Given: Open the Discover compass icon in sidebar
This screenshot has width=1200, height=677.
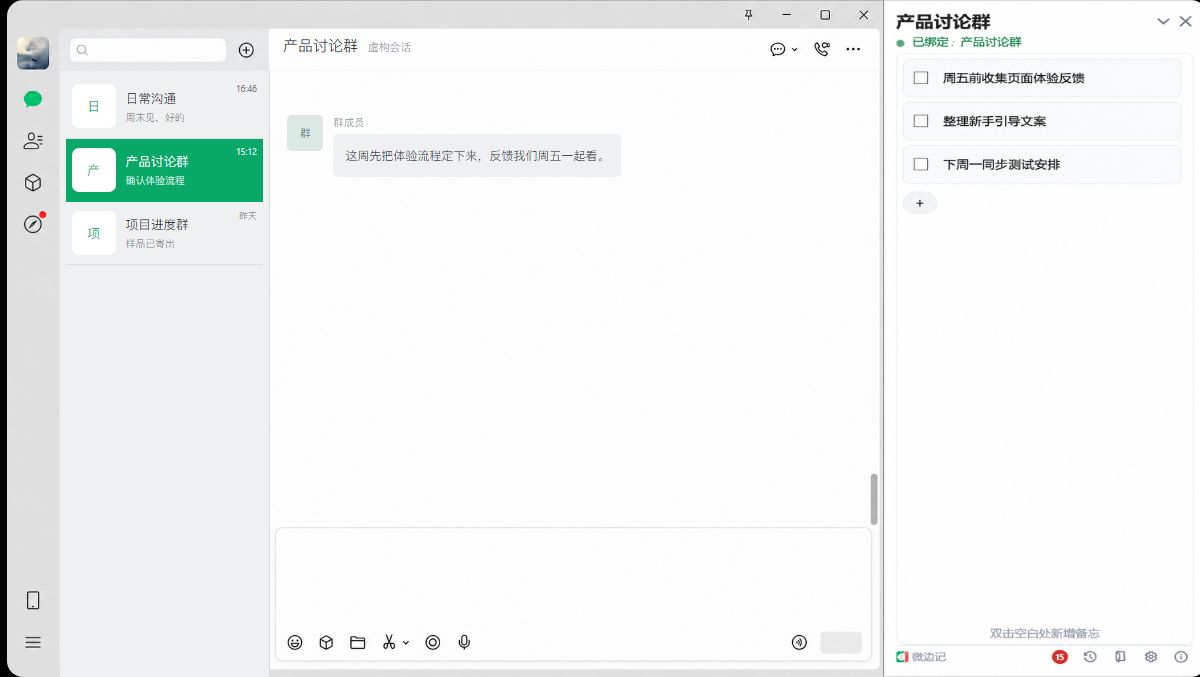Looking at the screenshot, I should [x=33, y=224].
